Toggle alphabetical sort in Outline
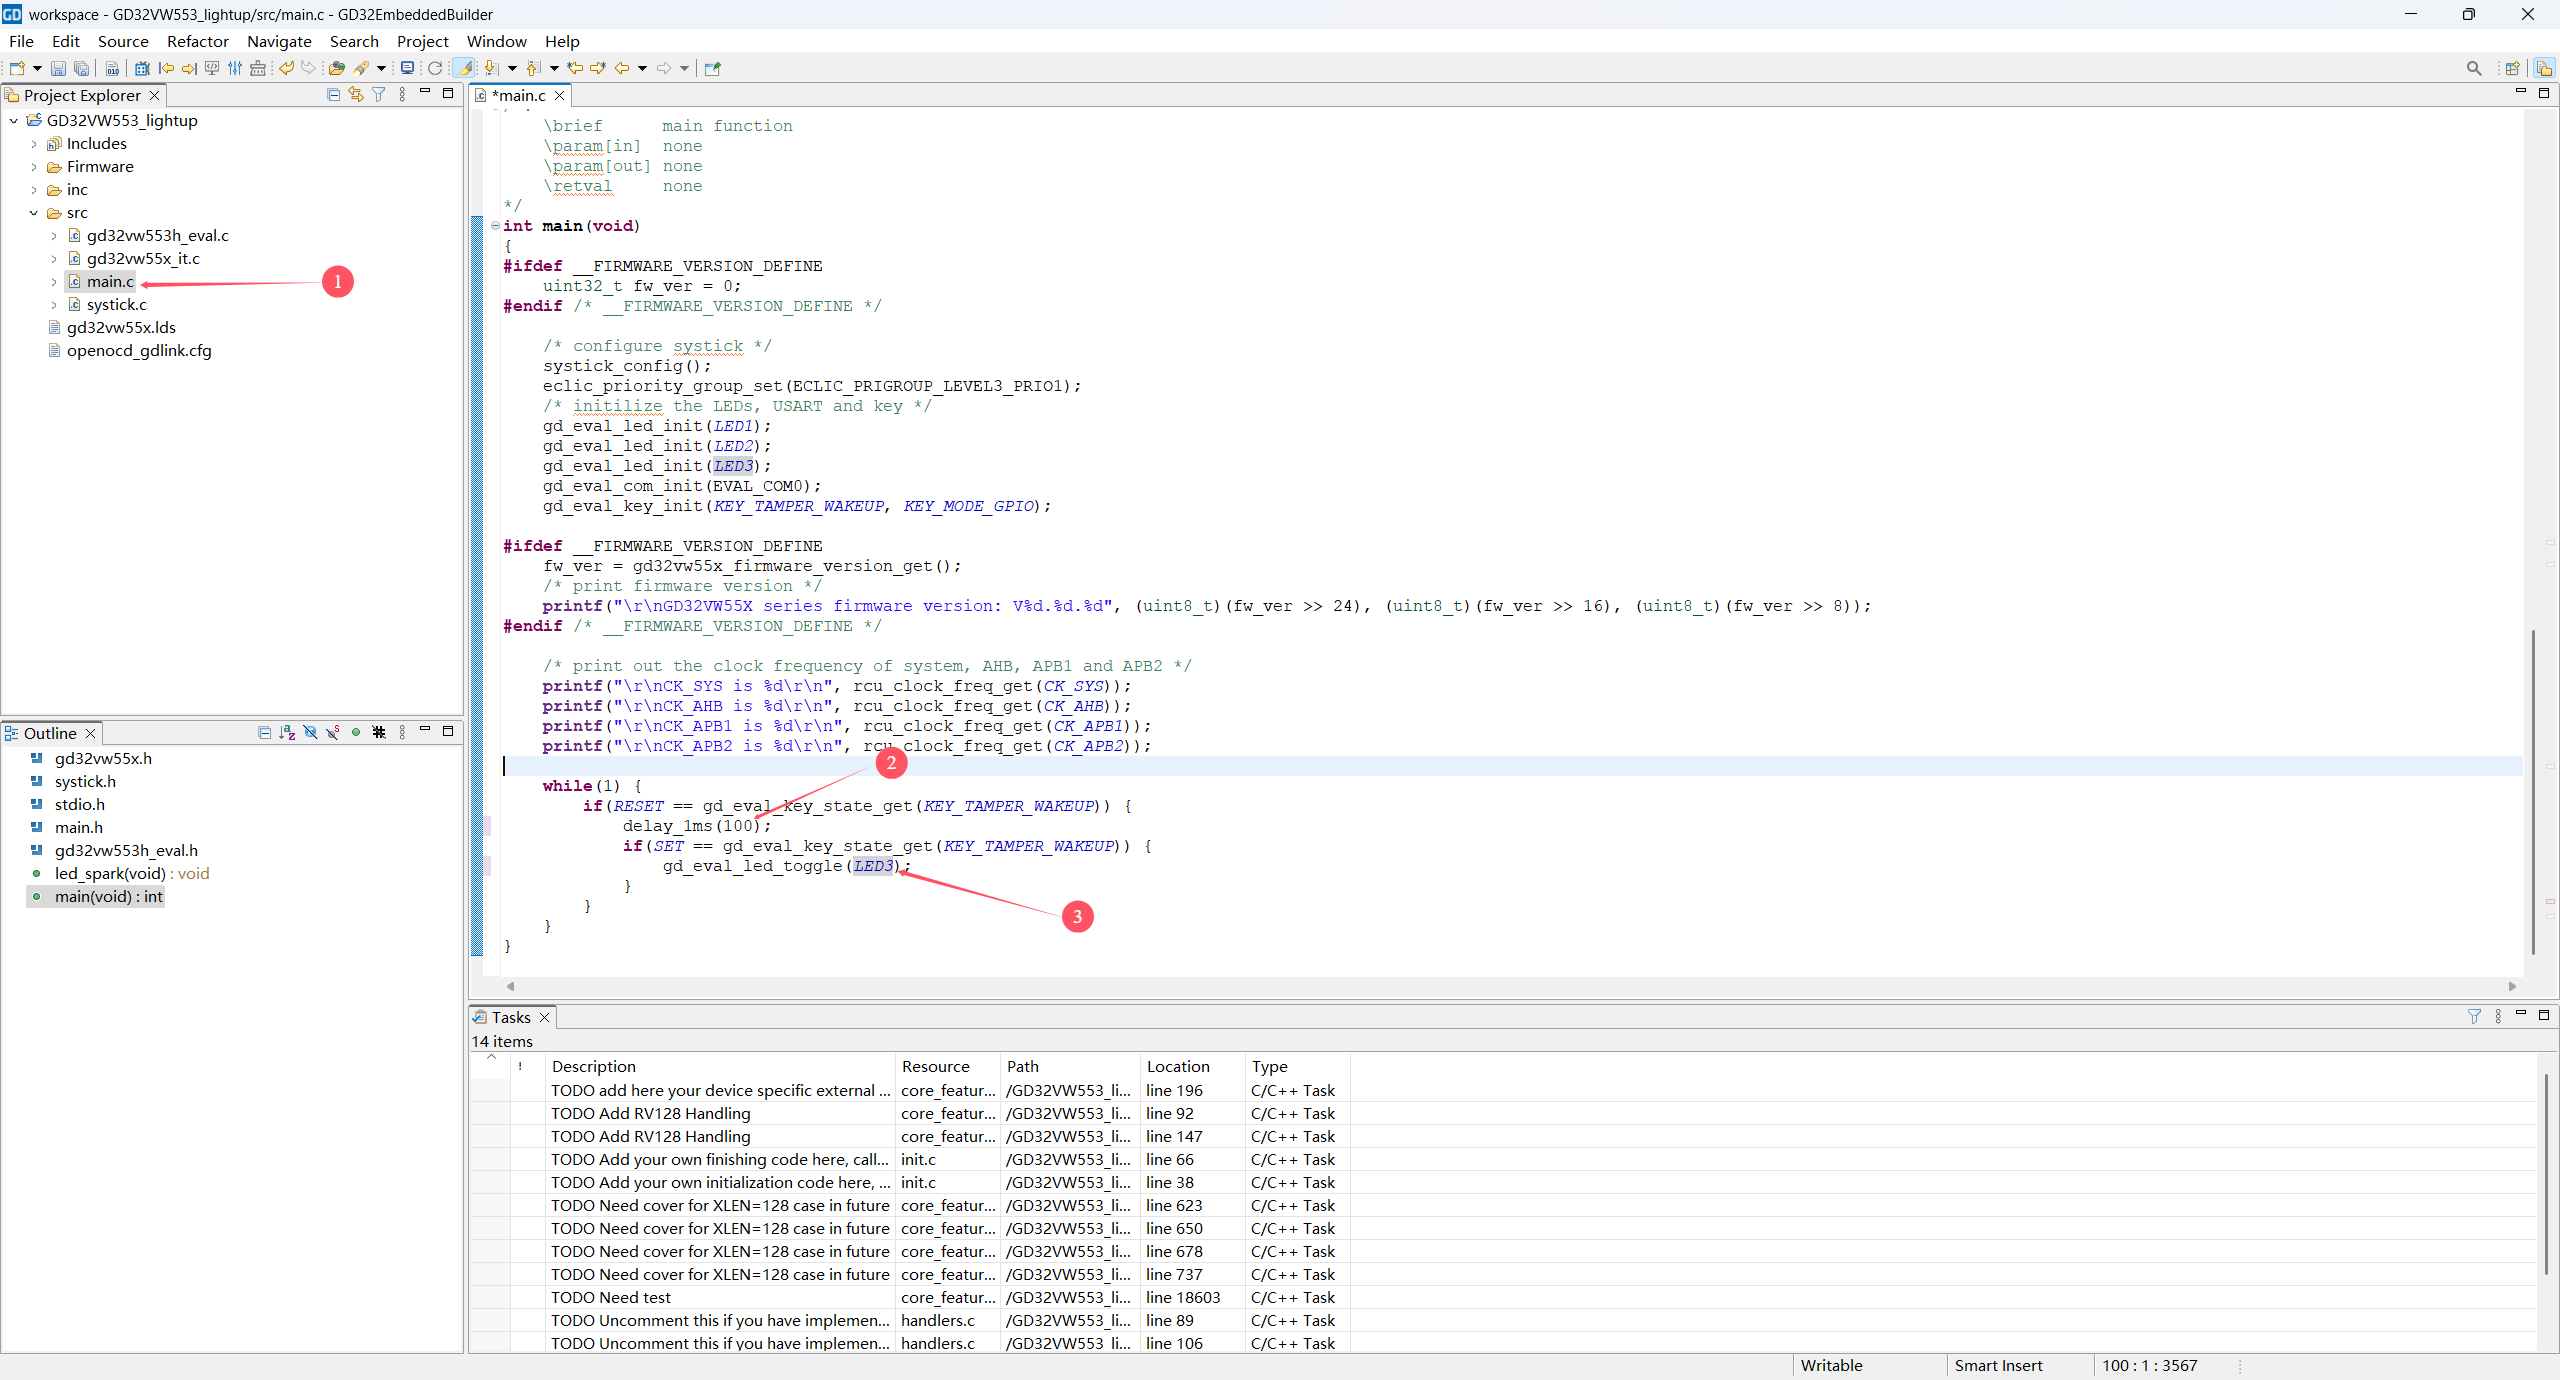 [x=287, y=732]
